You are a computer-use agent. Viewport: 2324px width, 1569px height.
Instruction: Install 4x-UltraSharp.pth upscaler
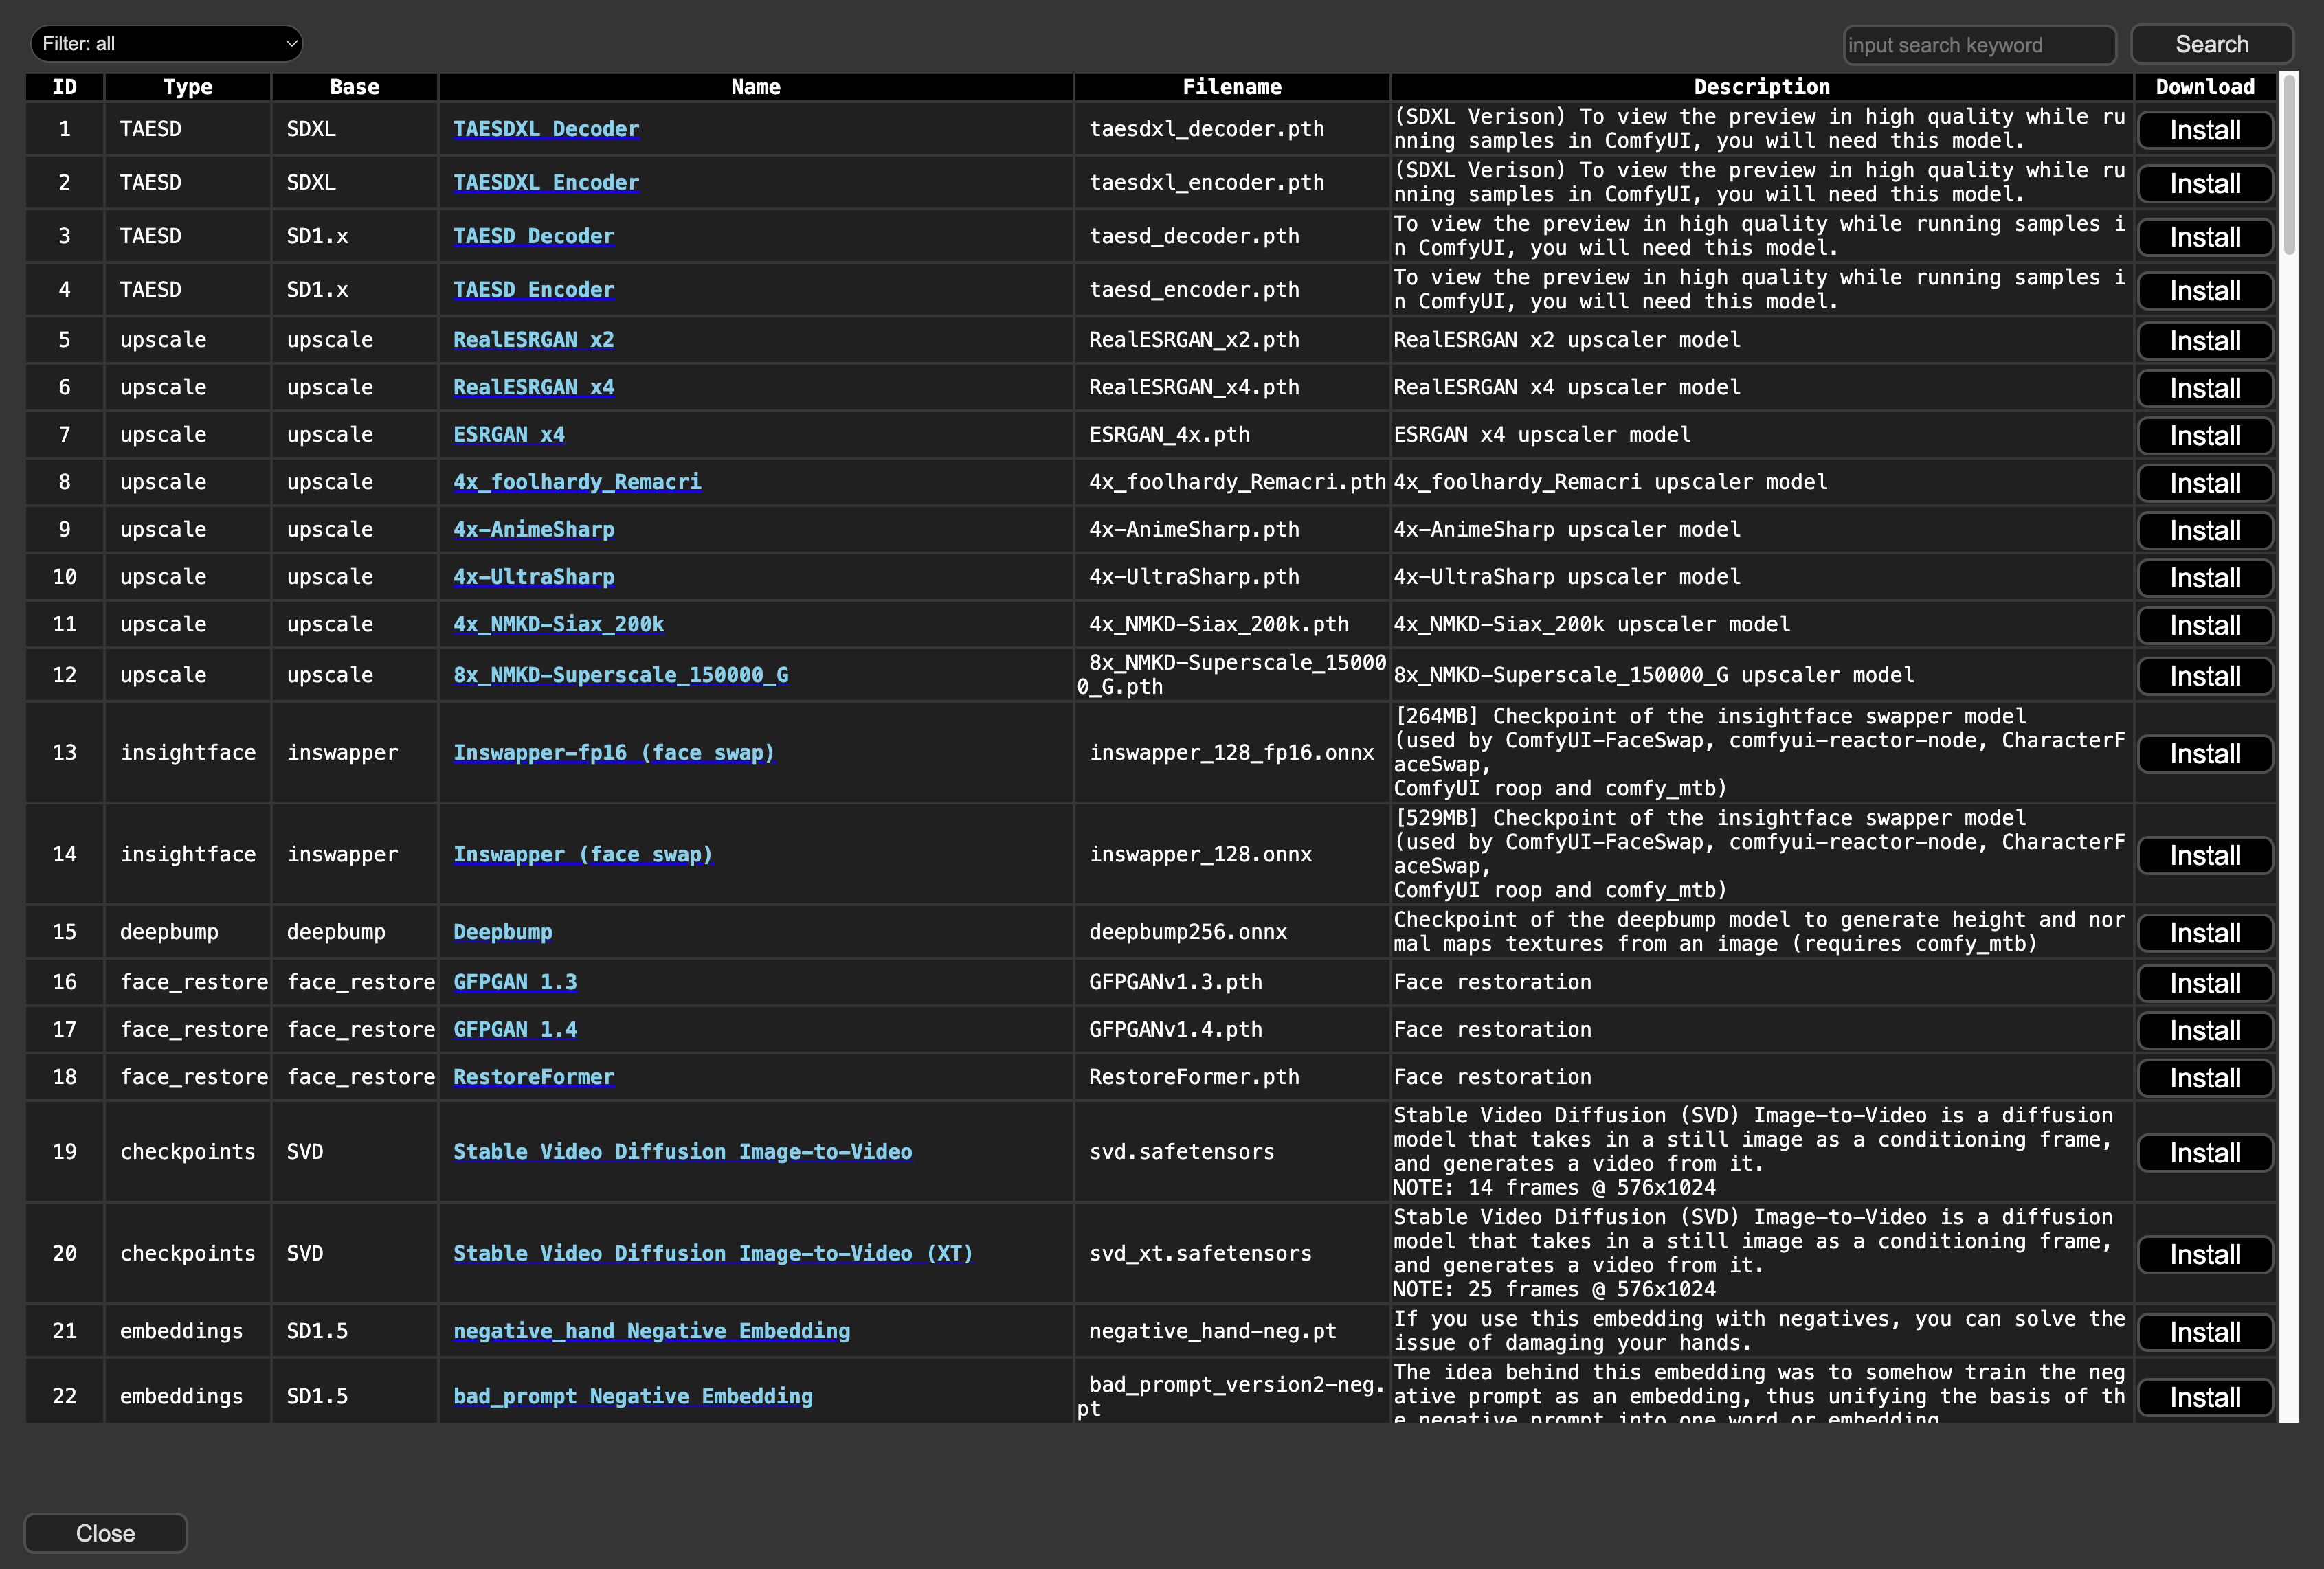(2205, 578)
